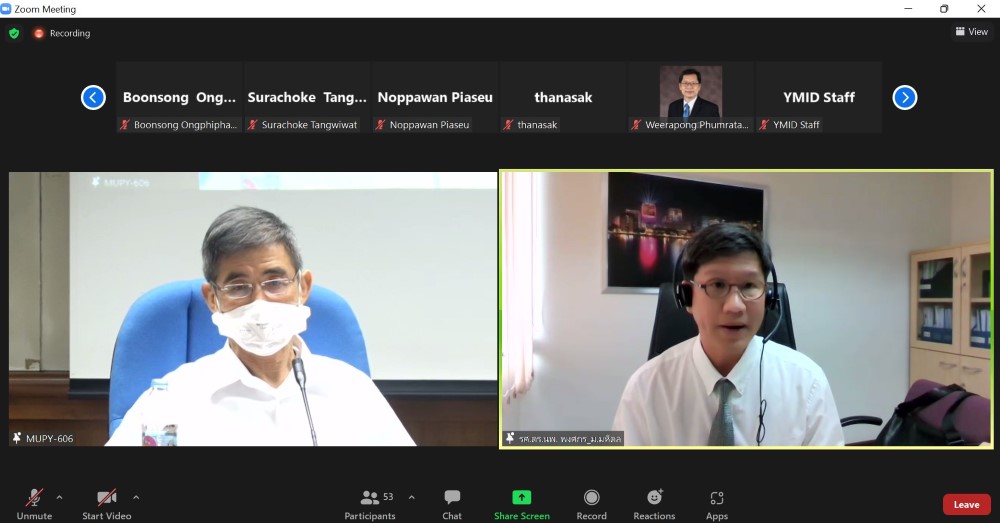
Task: Select the YMID Staff participant tile
Action: [818, 97]
